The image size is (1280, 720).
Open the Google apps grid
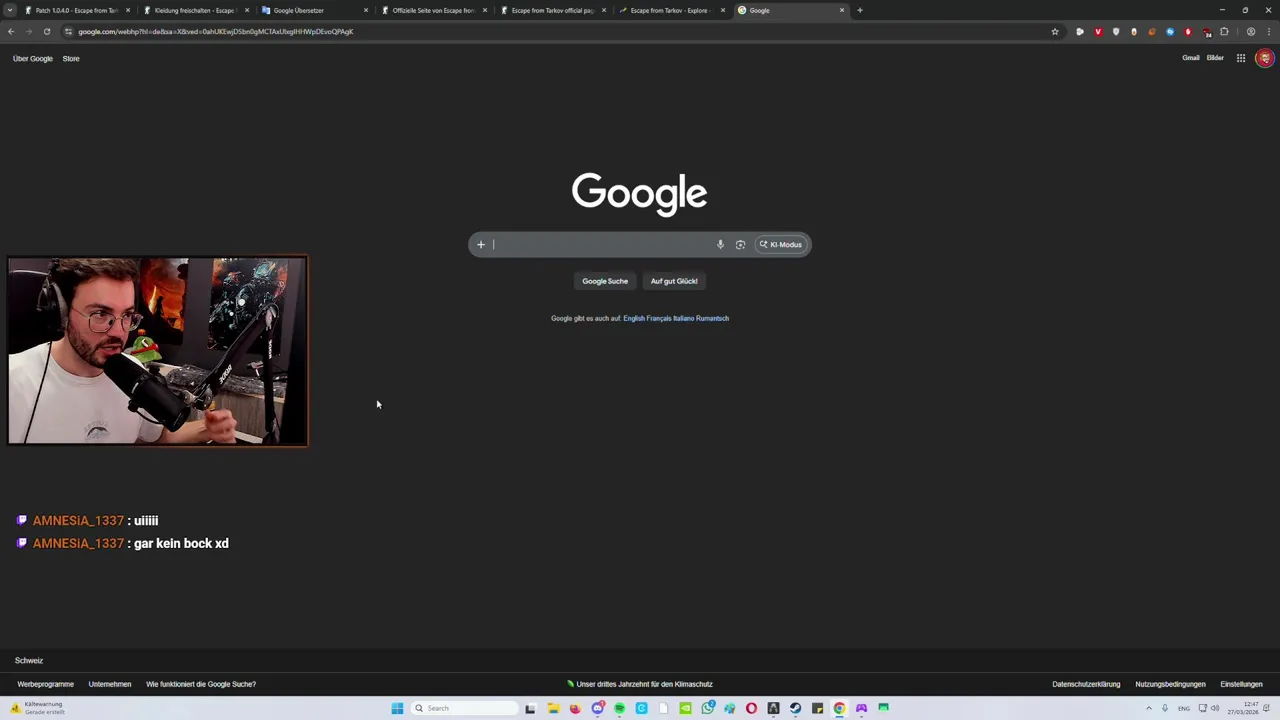tap(1241, 58)
